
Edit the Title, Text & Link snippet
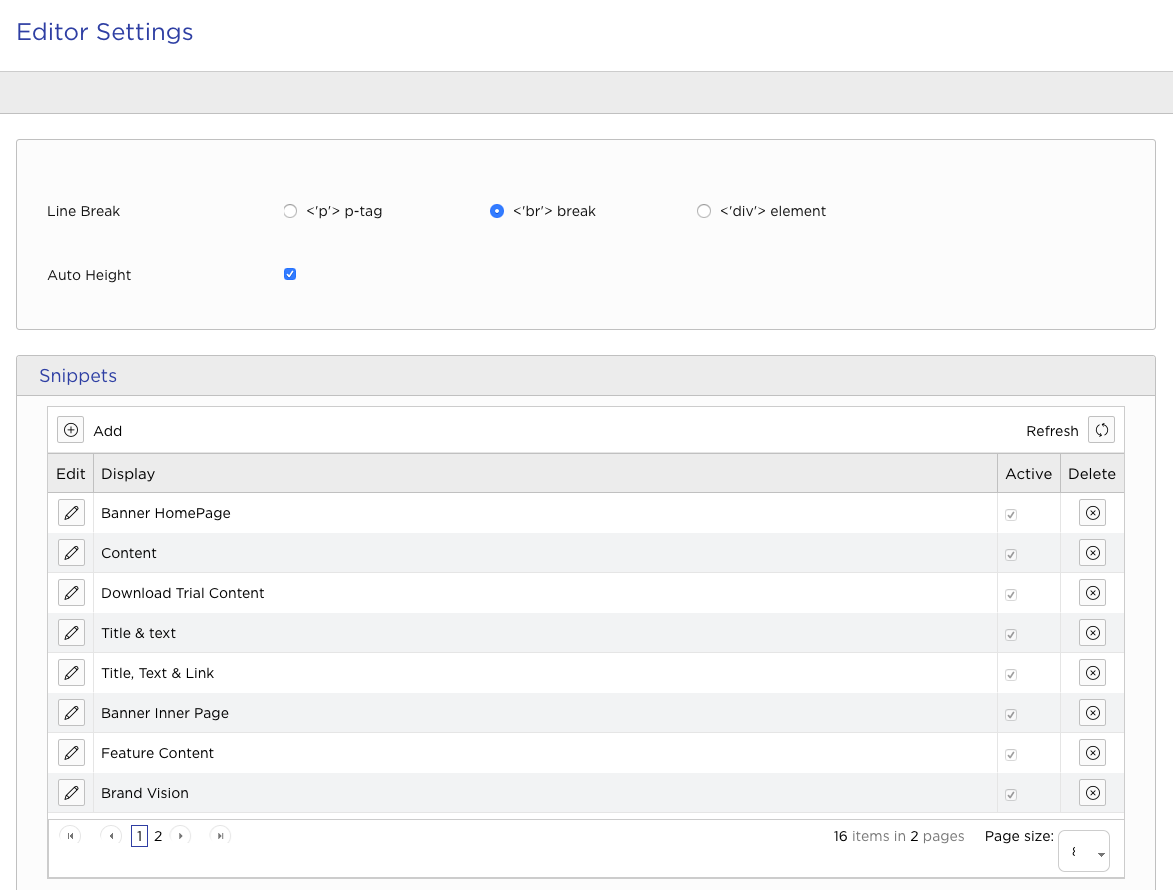click(71, 673)
